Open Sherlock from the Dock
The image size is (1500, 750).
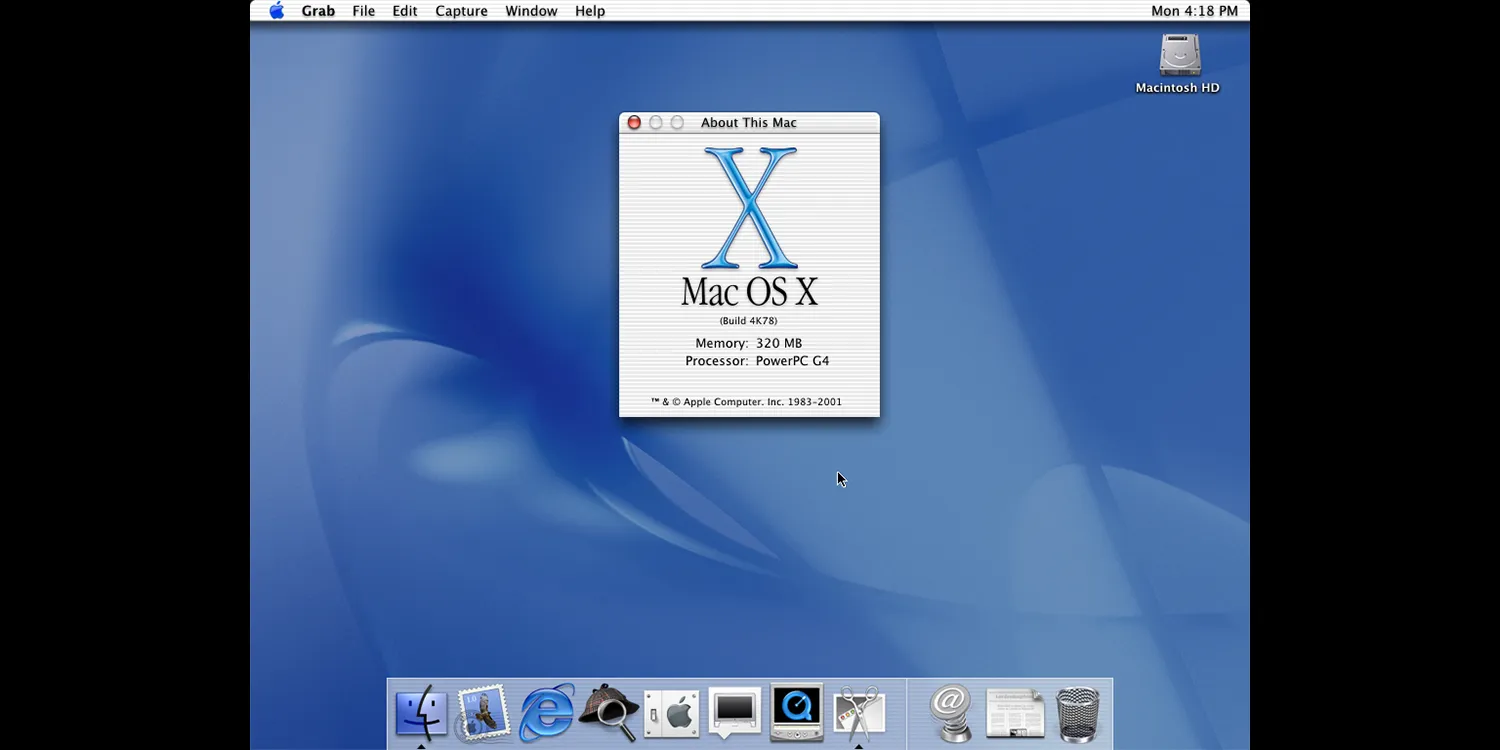609,713
